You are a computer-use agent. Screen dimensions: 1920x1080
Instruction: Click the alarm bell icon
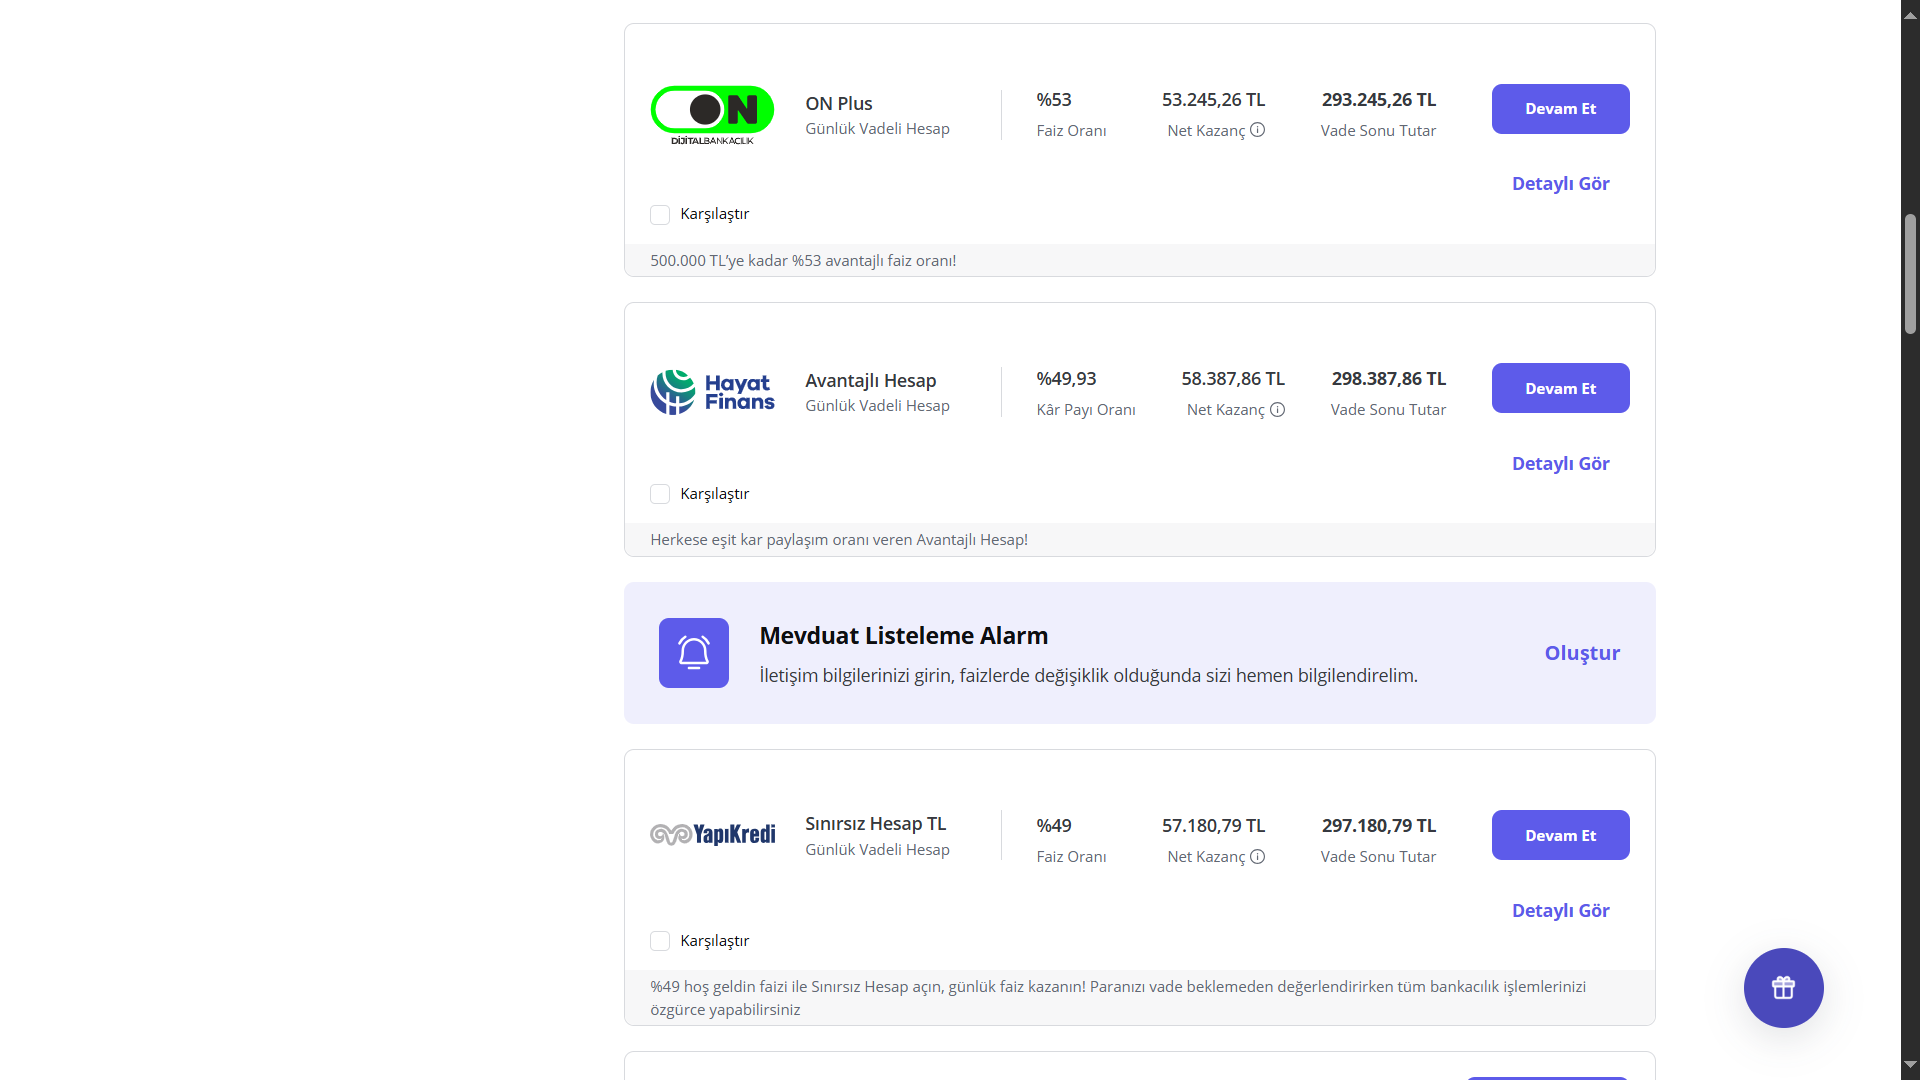tap(694, 653)
